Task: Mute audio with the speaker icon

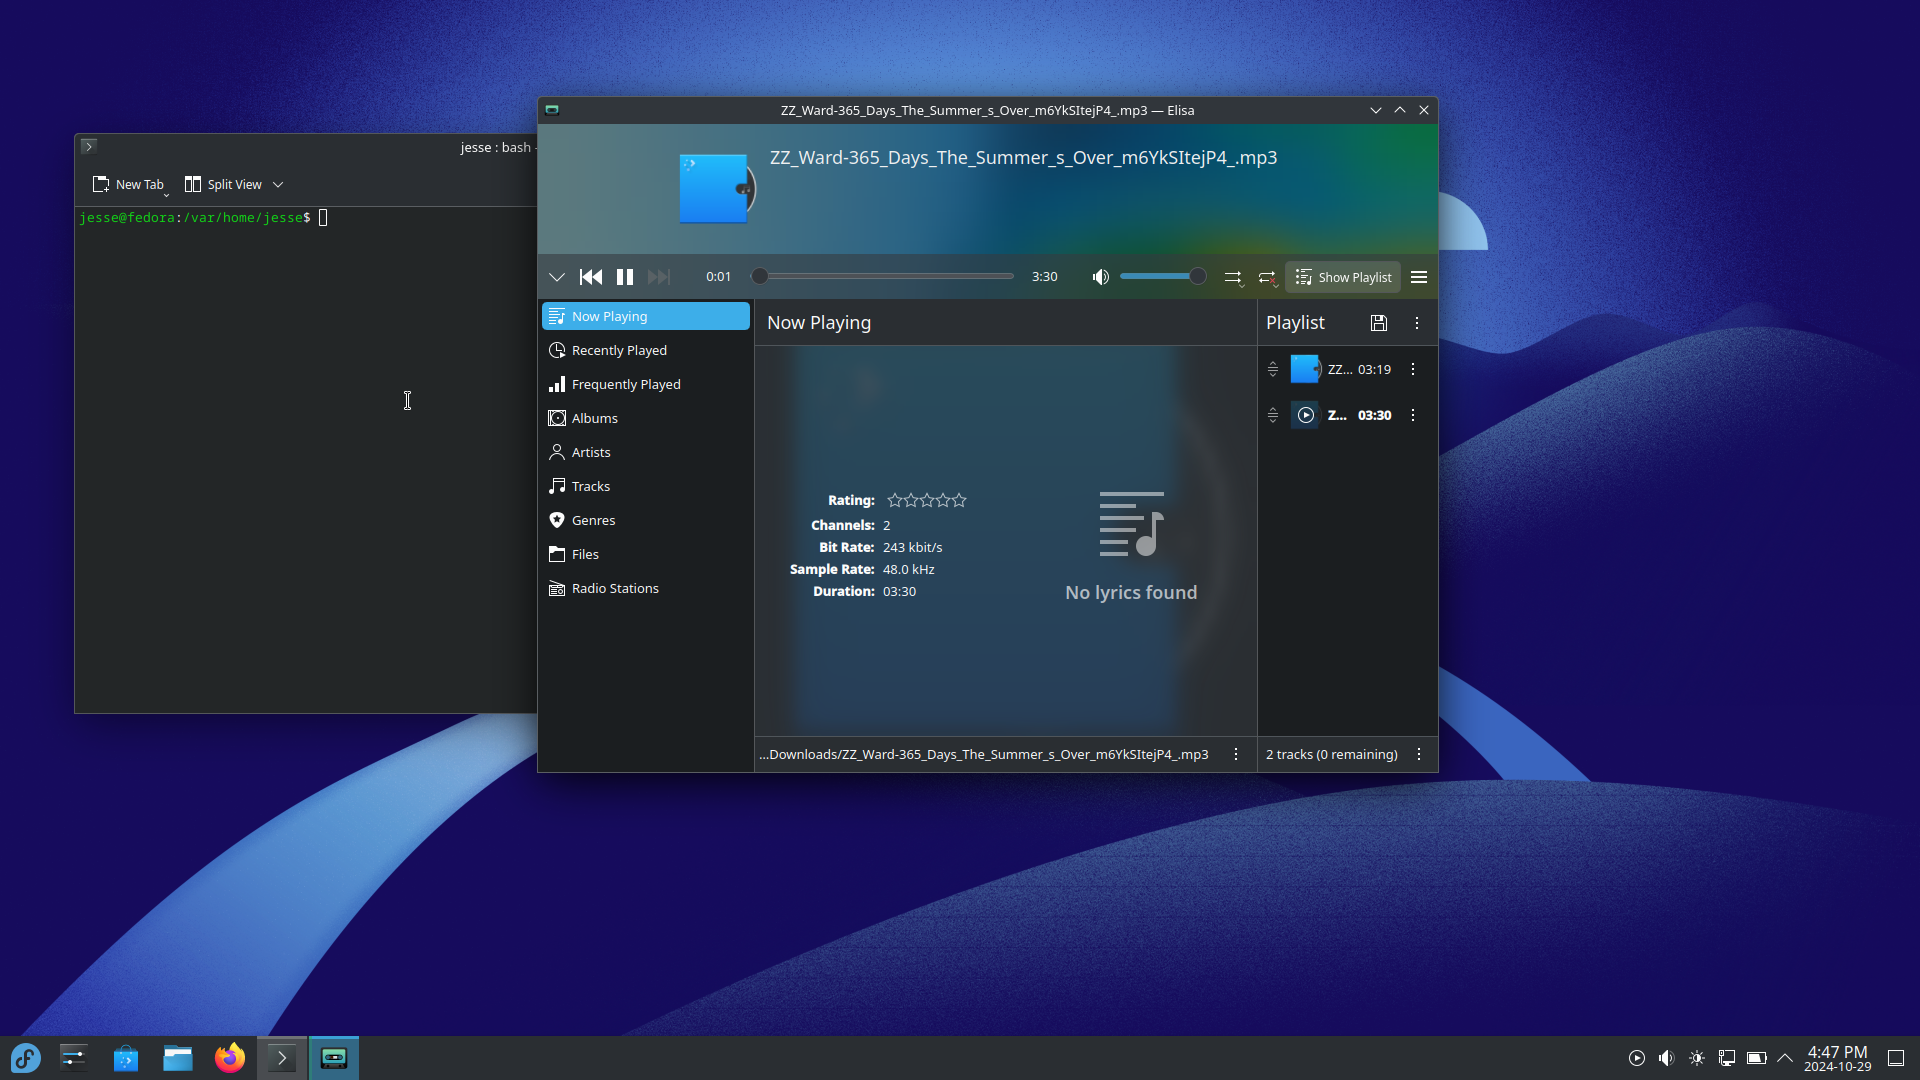Action: 1101,277
